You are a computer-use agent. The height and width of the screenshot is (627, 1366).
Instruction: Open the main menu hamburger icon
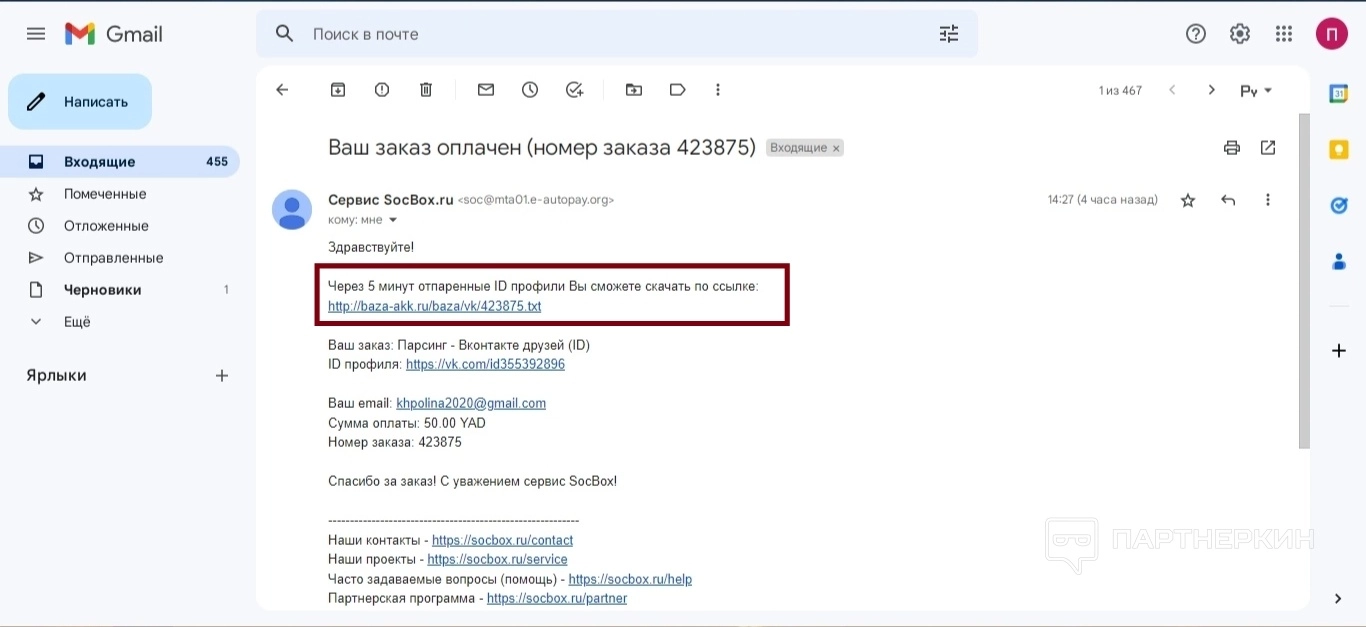pyautogui.click(x=36, y=34)
